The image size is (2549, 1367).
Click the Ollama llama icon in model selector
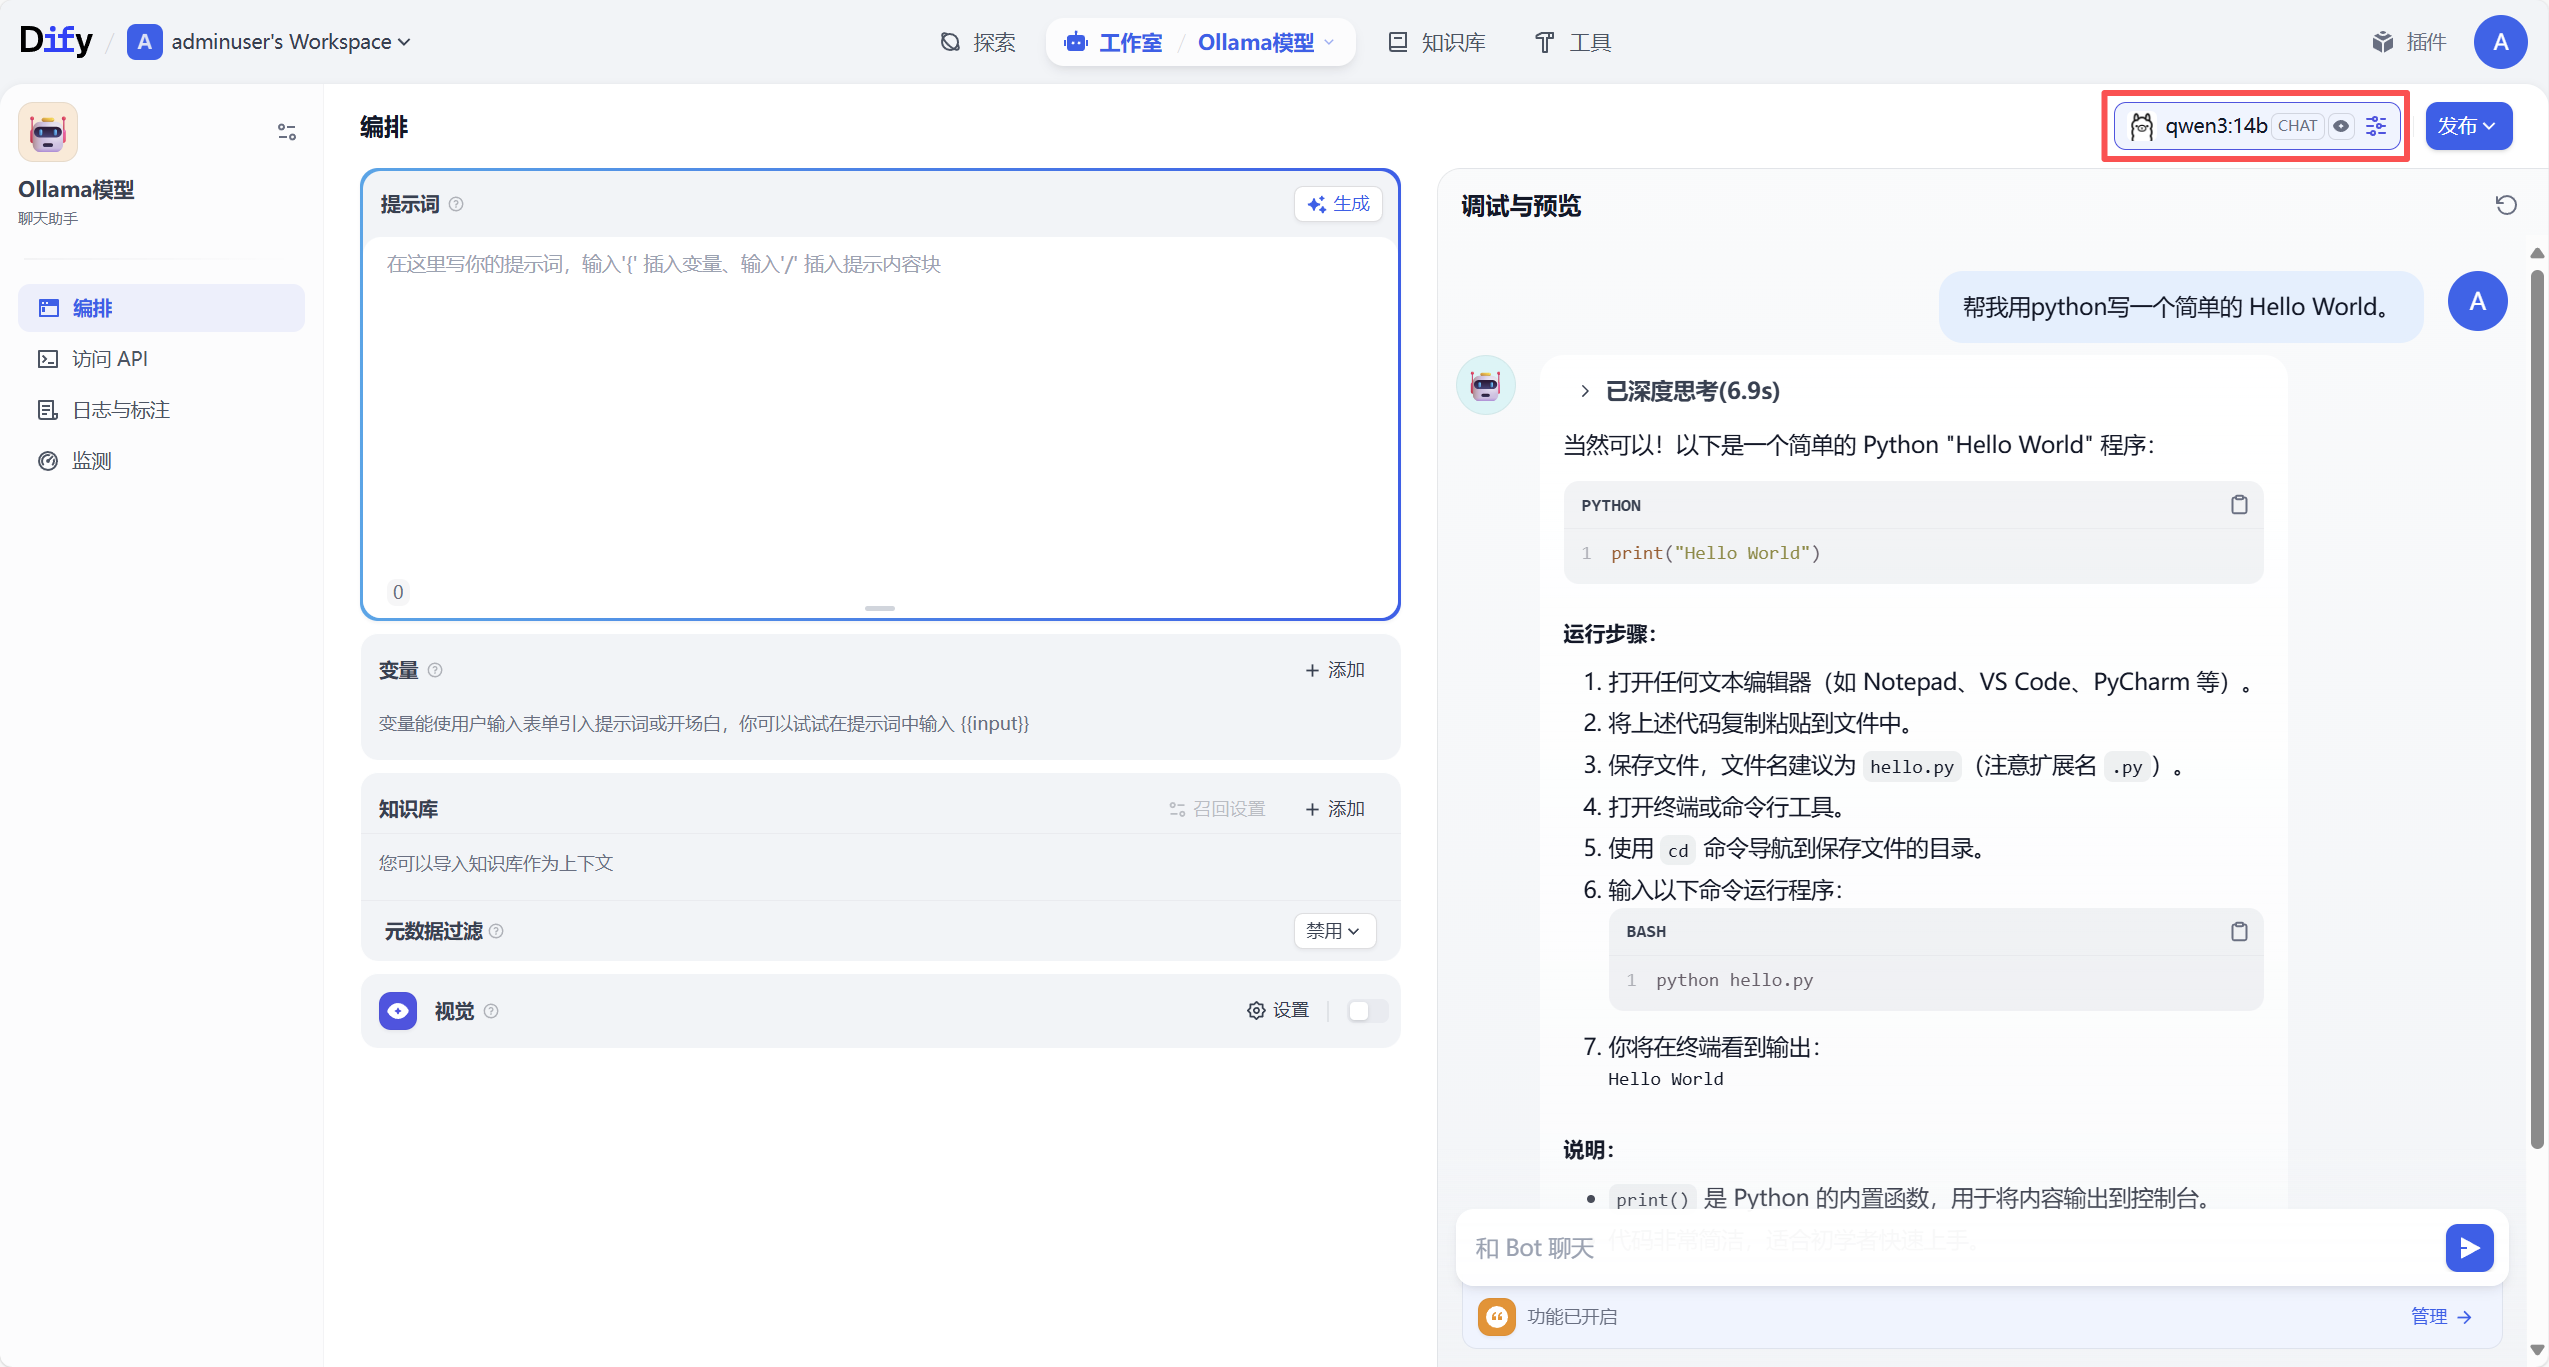2141,126
